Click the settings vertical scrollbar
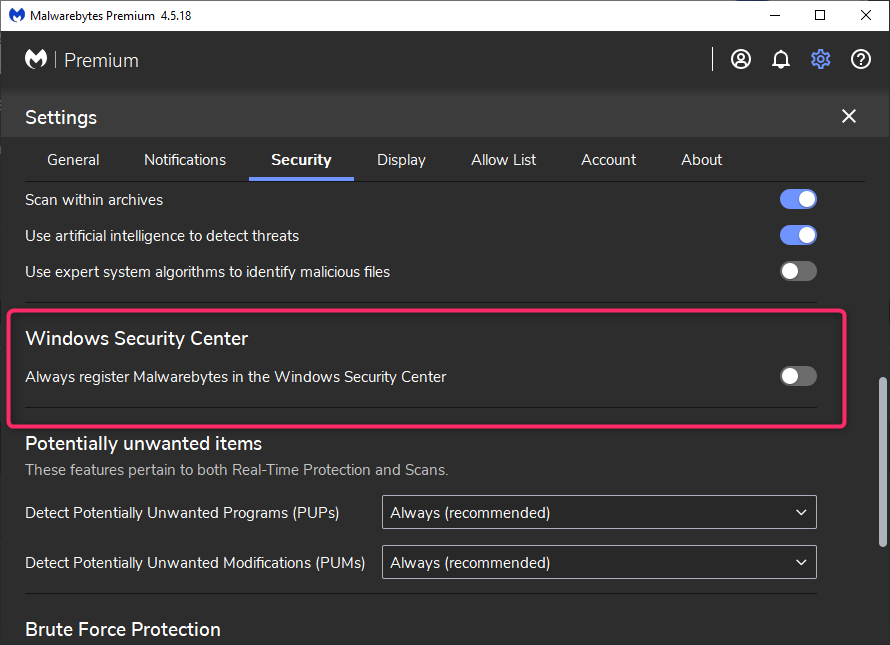Screen dimensions: 890x645 tap(883, 461)
